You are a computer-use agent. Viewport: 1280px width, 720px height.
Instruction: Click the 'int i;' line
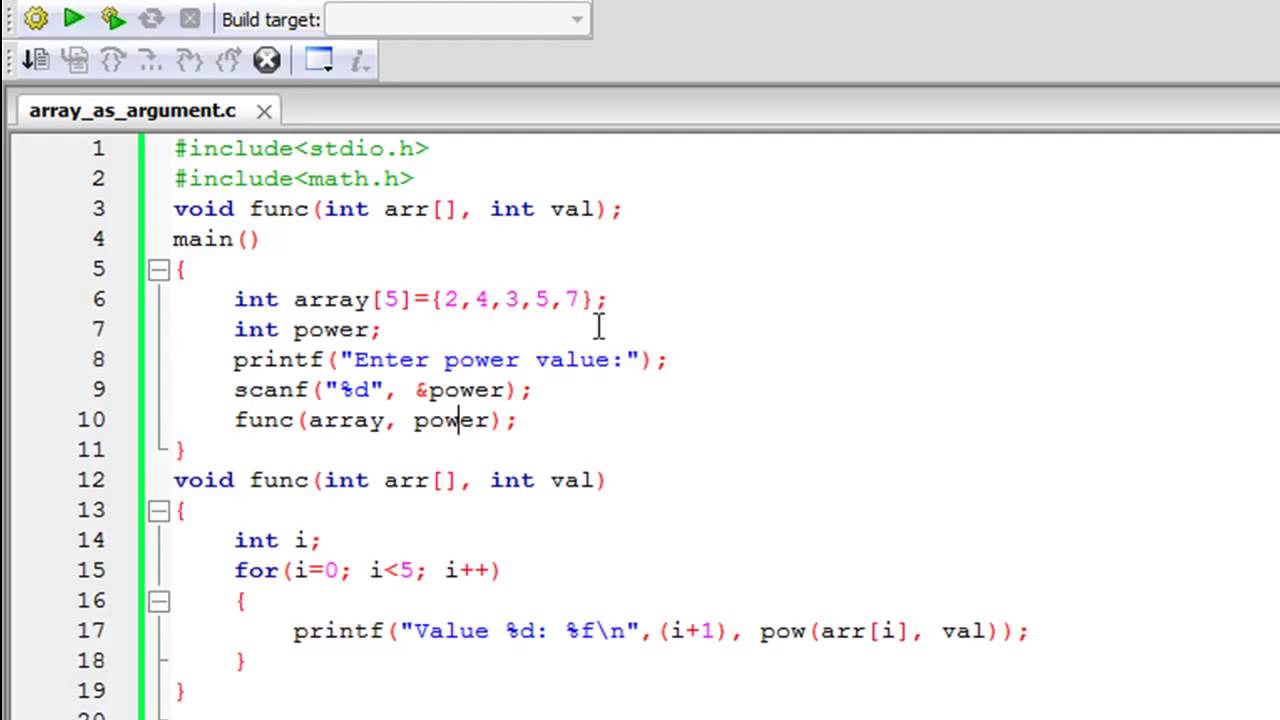(277, 540)
